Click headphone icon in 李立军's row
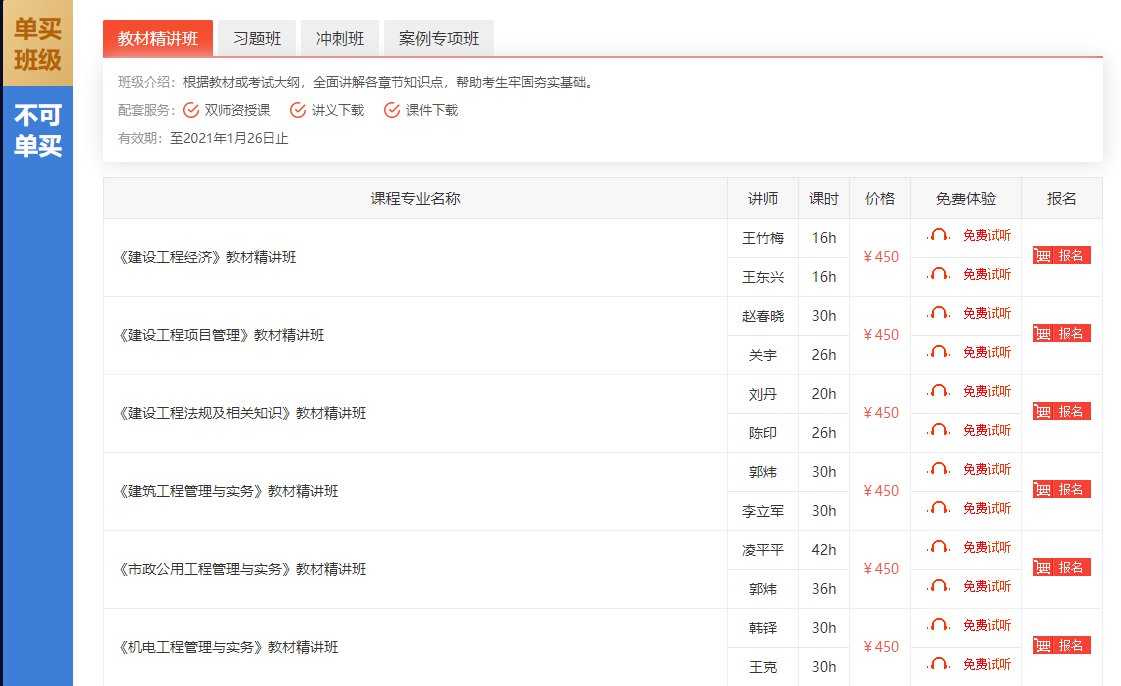This screenshot has height=686, width=1121. tap(938, 509)
